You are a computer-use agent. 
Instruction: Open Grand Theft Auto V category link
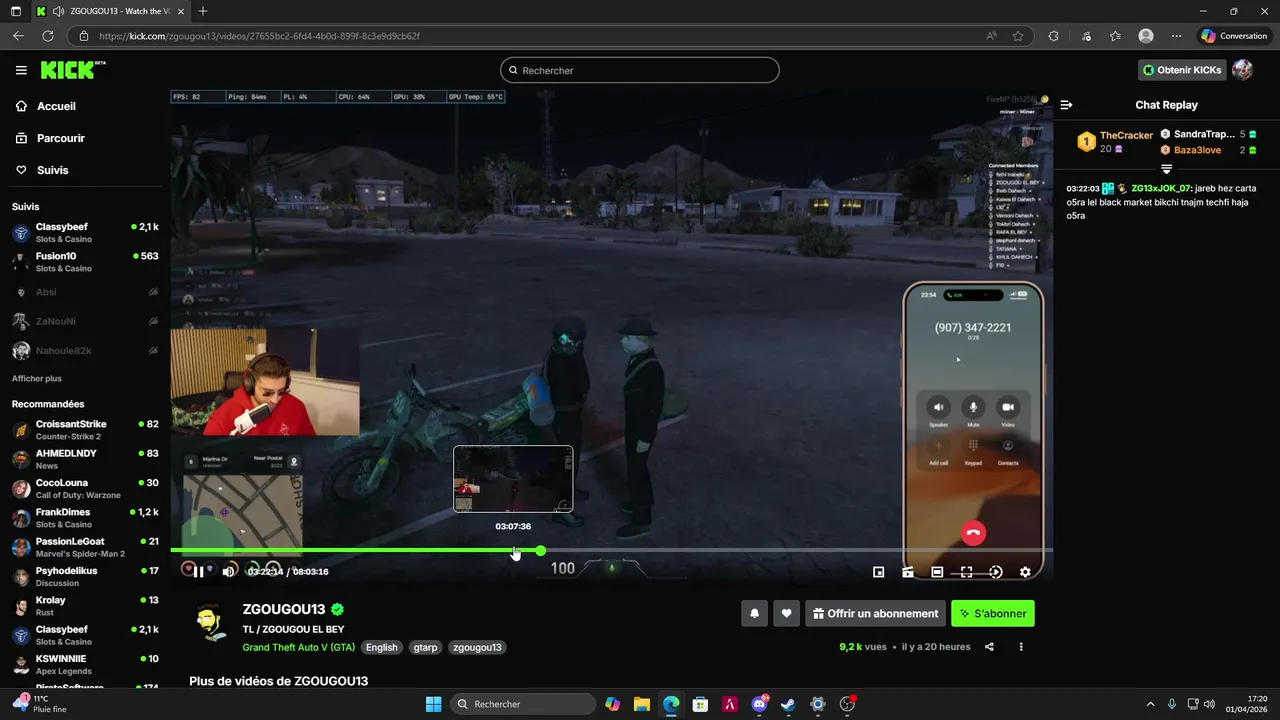(299, 647)
